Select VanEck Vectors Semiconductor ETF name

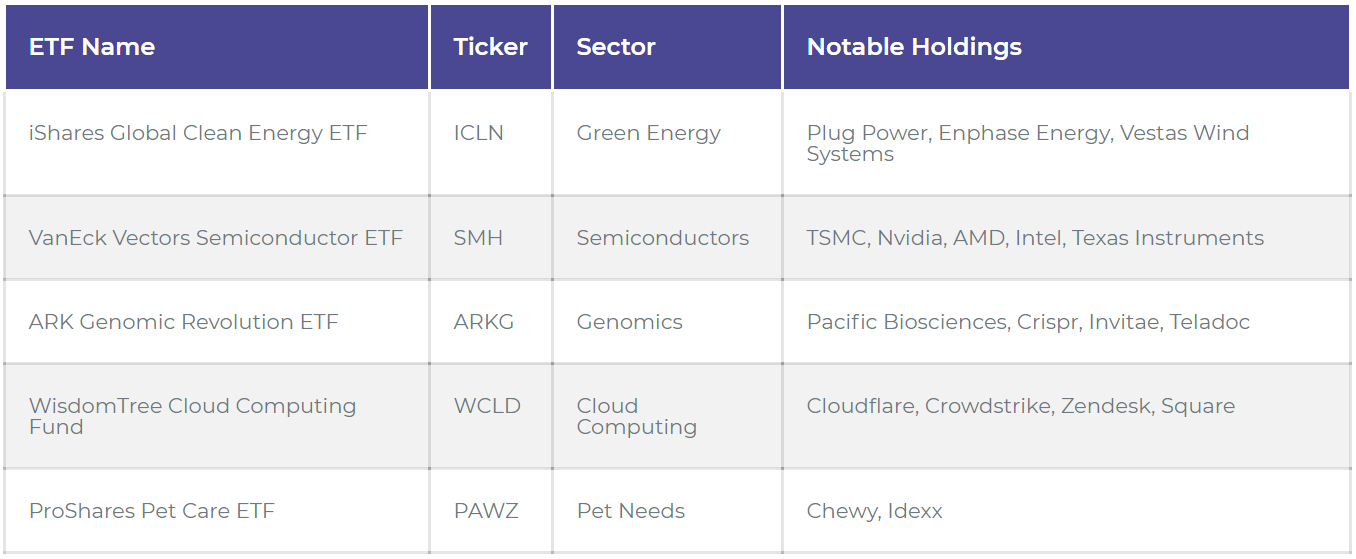coord(216,238)
